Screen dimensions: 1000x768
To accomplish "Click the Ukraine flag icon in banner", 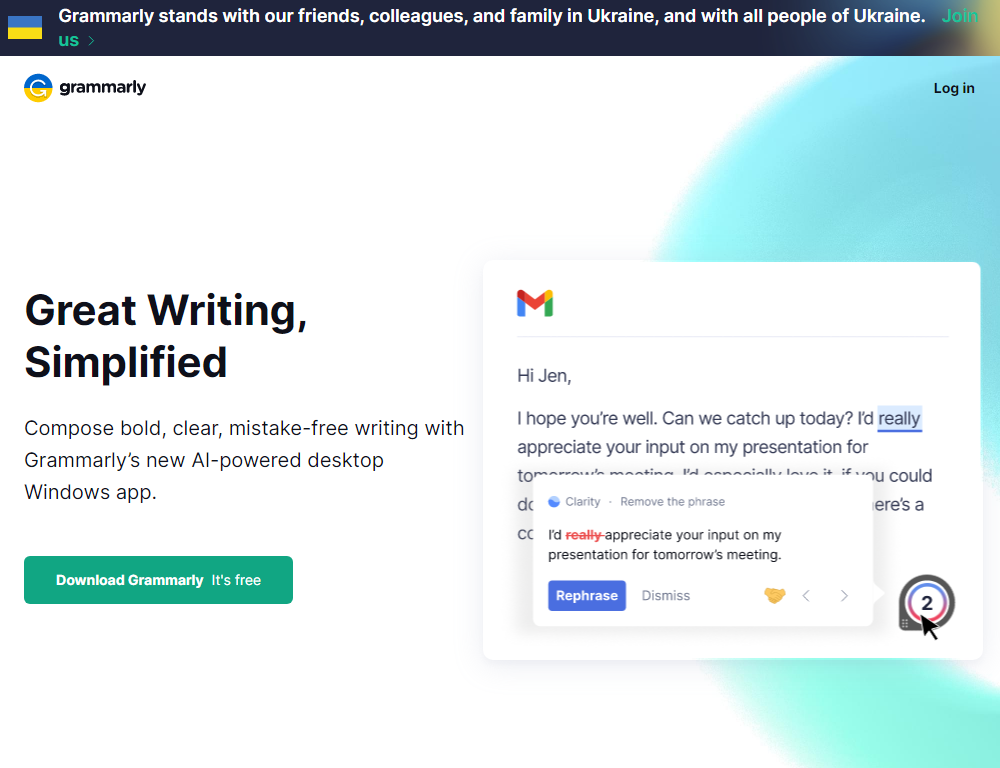I will tap(25, 27).
